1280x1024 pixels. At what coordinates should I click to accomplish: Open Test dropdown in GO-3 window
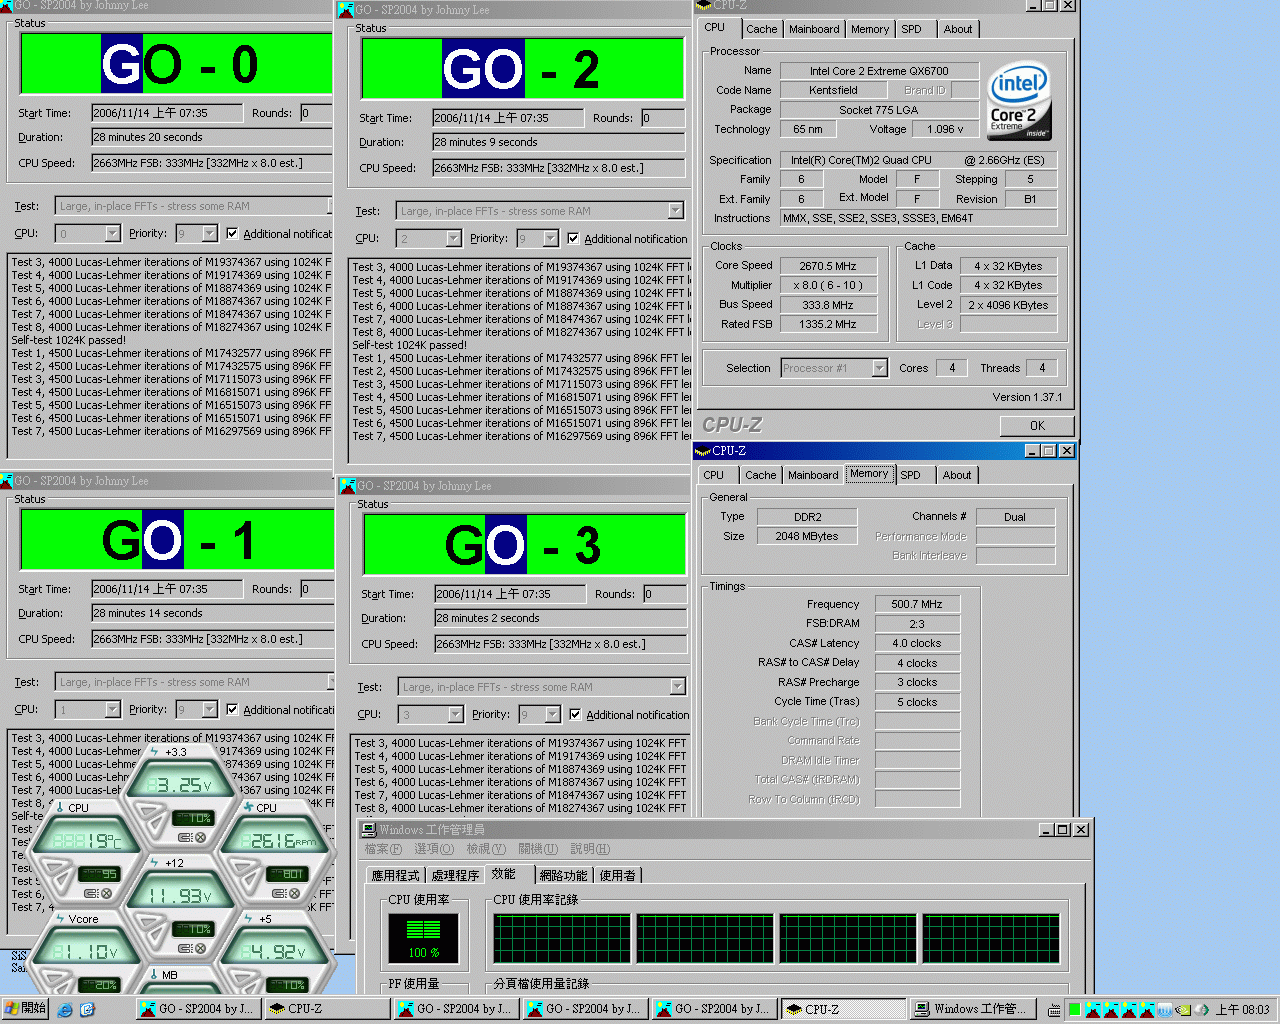tap(678, 687)
